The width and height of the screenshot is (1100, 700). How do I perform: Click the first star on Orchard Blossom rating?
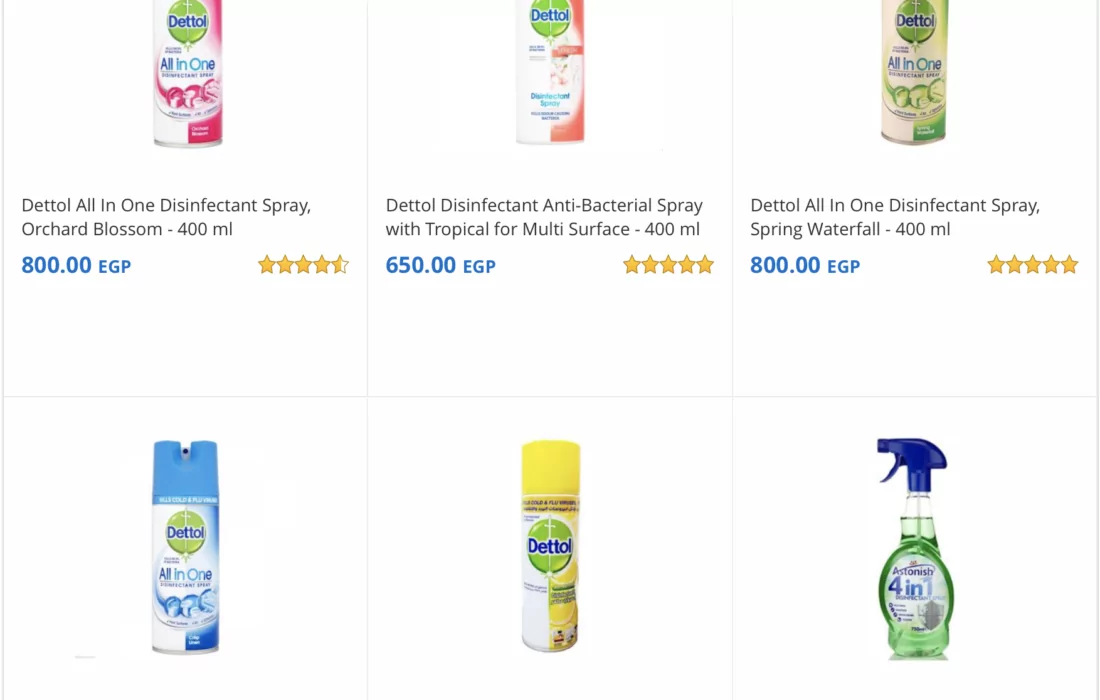267,265
